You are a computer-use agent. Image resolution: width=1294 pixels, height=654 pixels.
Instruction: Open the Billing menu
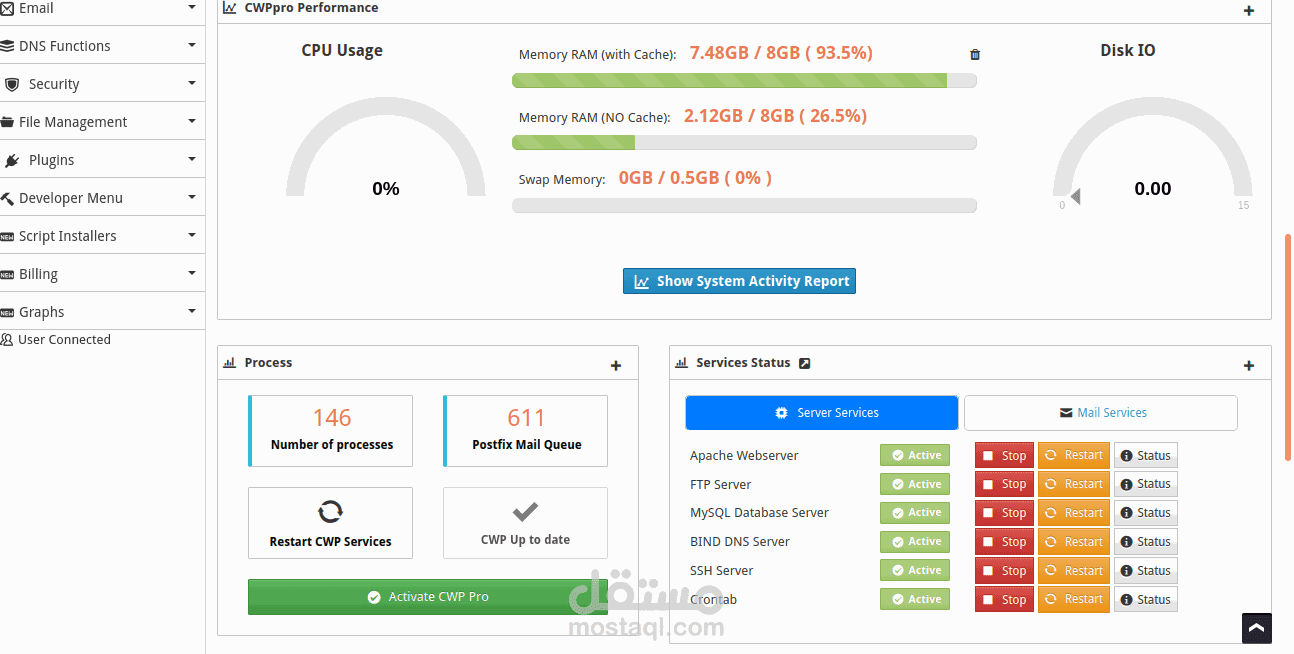102,274
